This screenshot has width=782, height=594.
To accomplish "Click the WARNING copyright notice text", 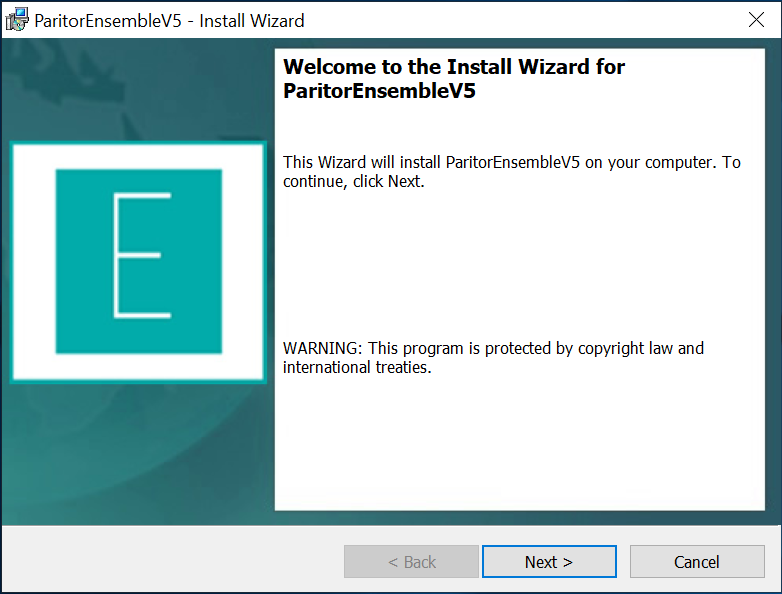I will pyautogui.click(x=493, y=358).
